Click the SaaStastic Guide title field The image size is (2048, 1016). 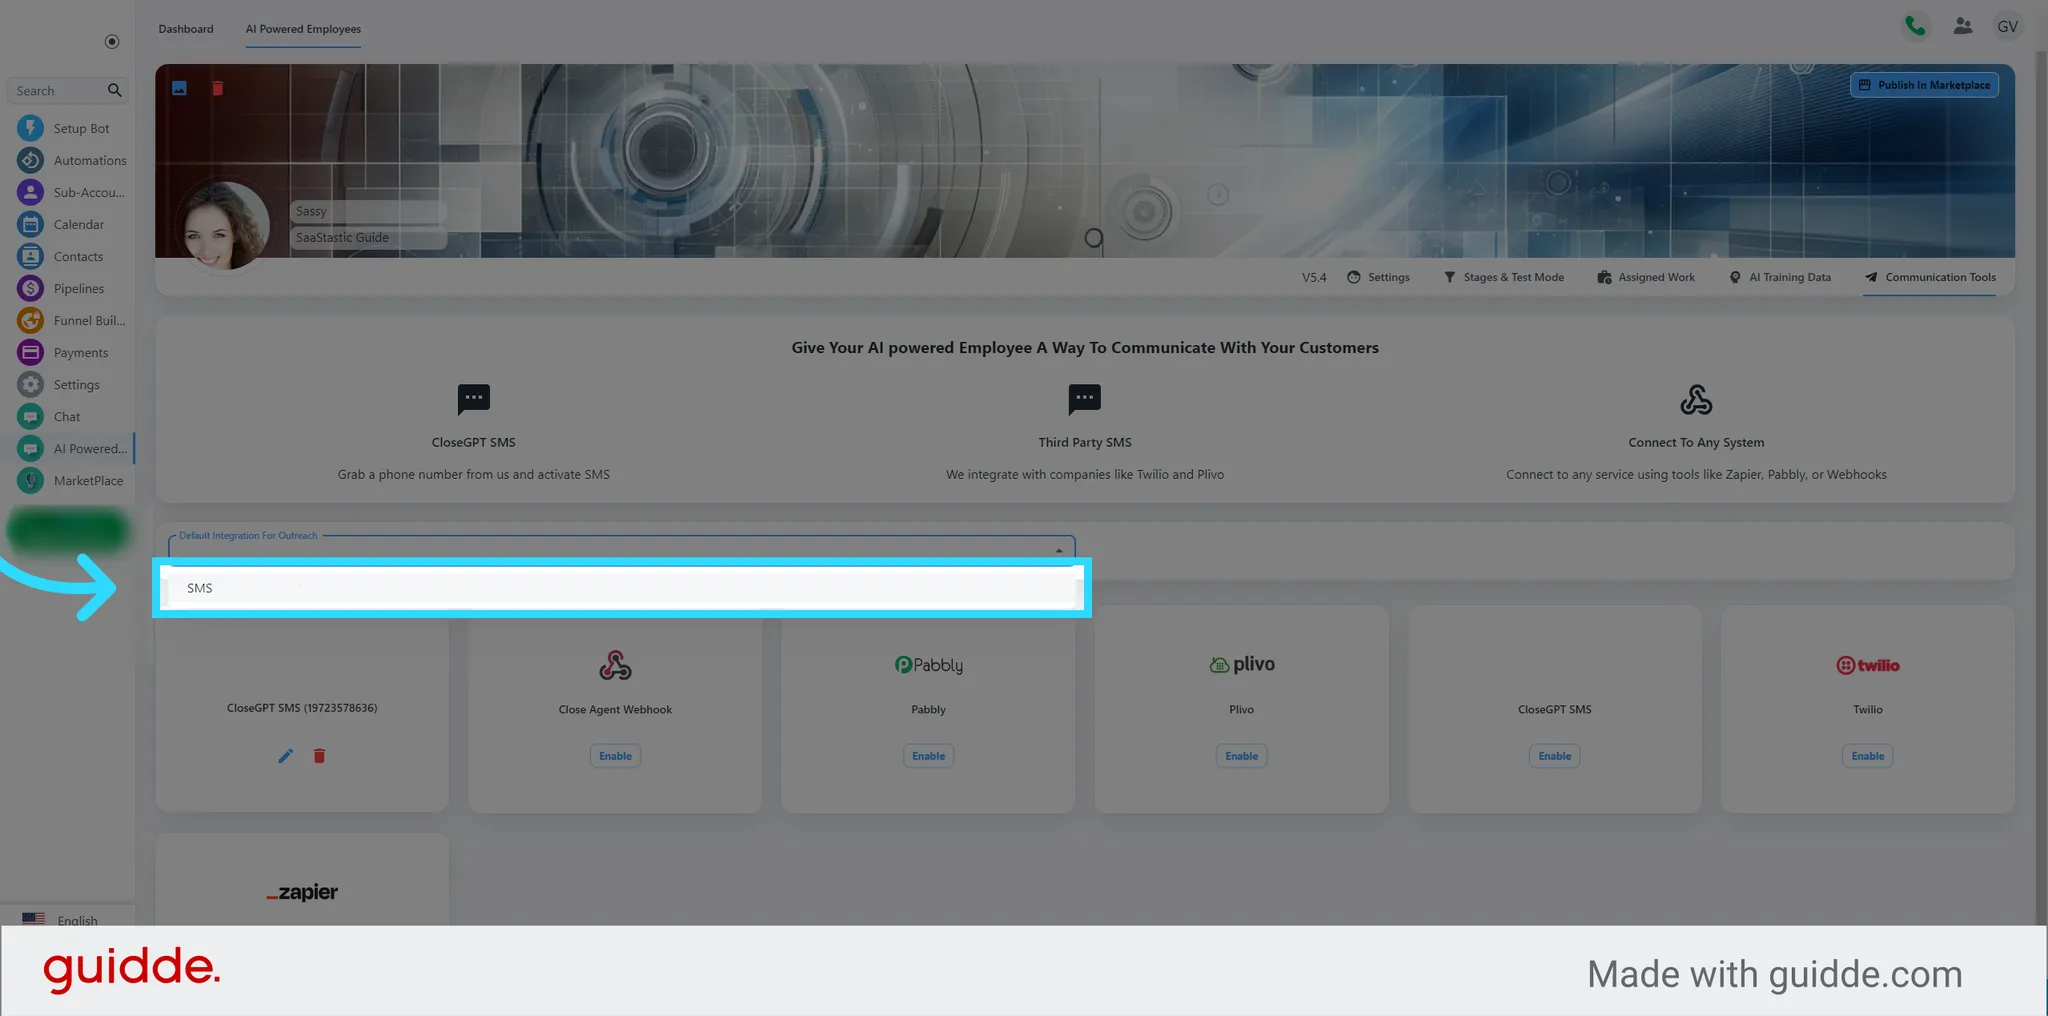(x=367, y=237)
